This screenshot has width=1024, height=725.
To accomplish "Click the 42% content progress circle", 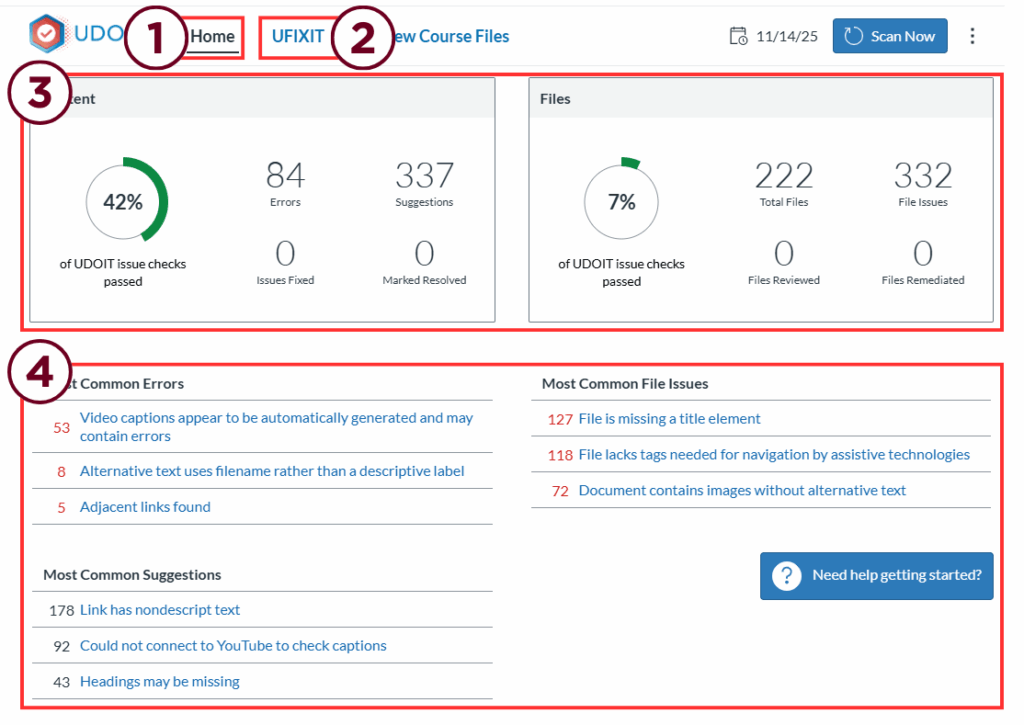I will [x=123, y=202].
